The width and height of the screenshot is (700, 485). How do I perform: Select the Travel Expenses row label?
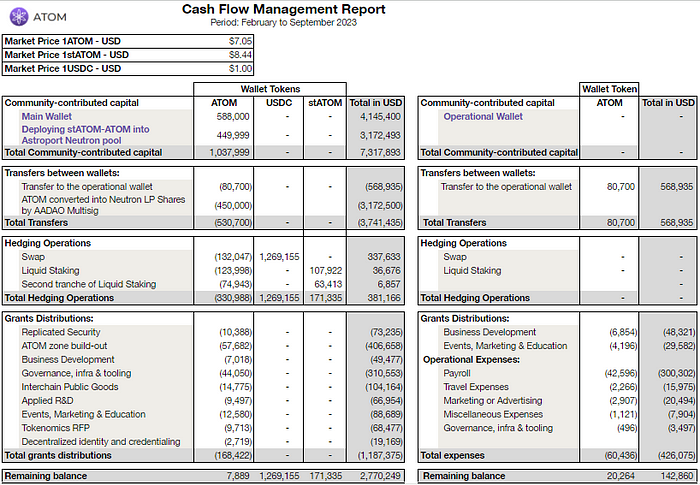pyautogui.click(x=476, y=387)
